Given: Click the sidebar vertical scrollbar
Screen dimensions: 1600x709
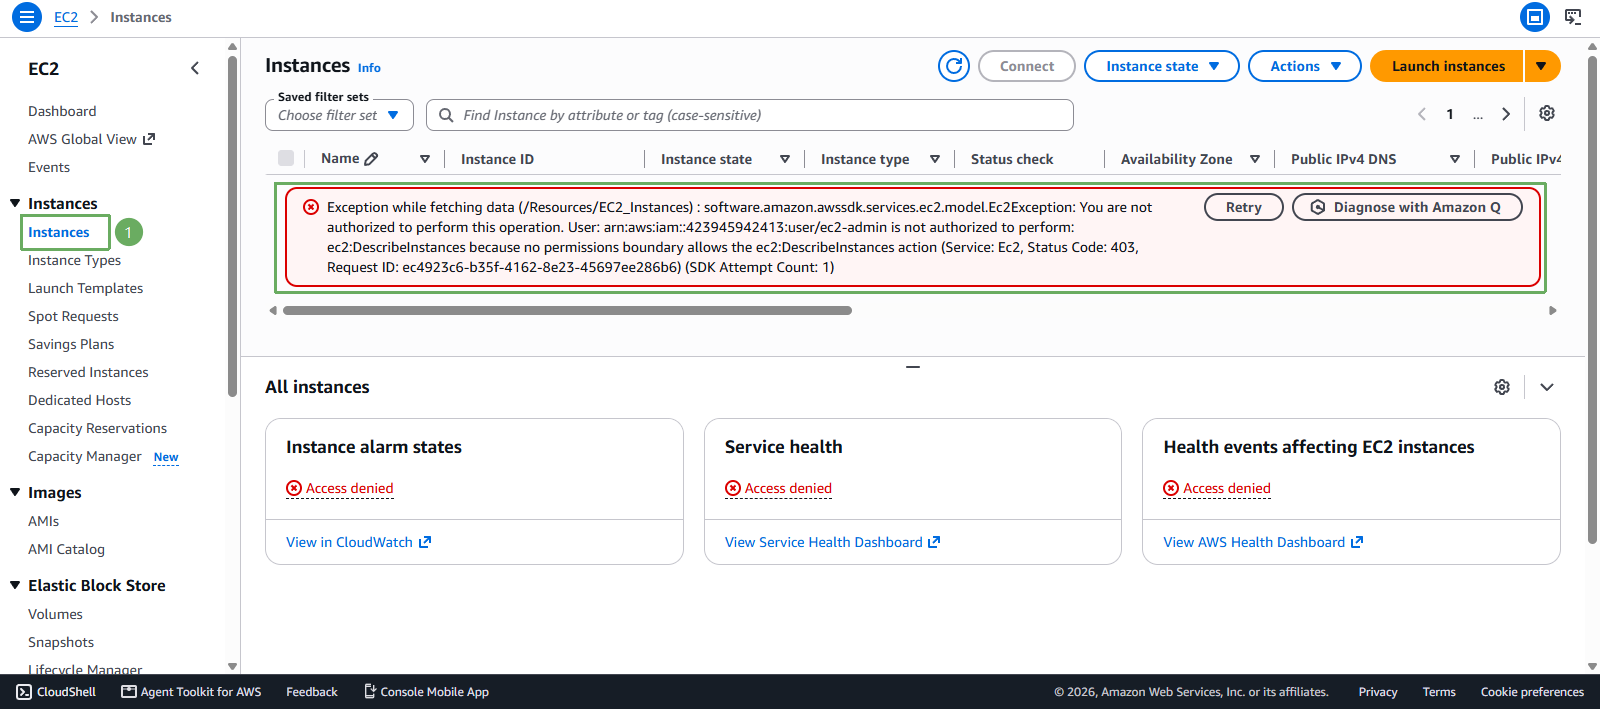Looking at the screenshot, I should tap(232, 225).
